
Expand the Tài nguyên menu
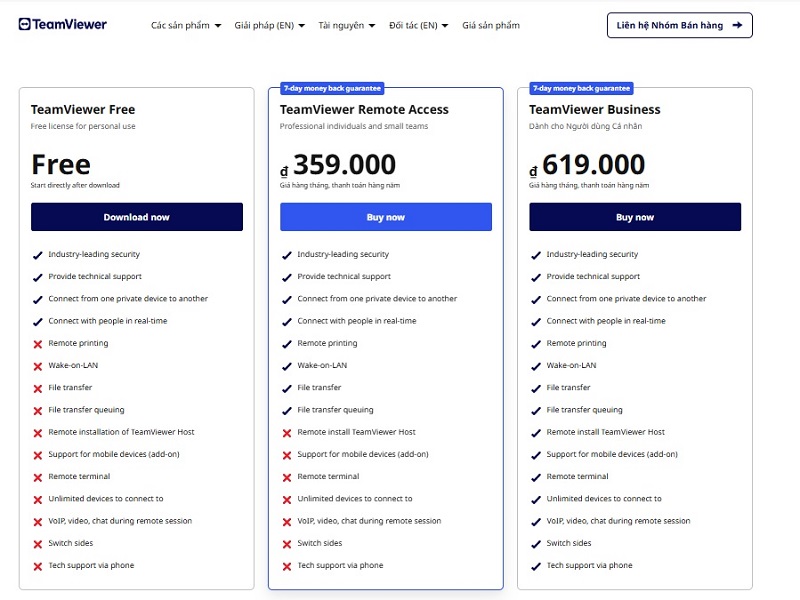[x=346, y=25]
